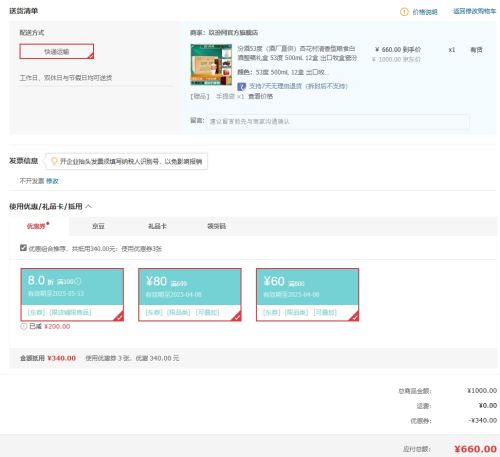Click the 送货清单 heading

pyautogui.click(x=23, y=11)
